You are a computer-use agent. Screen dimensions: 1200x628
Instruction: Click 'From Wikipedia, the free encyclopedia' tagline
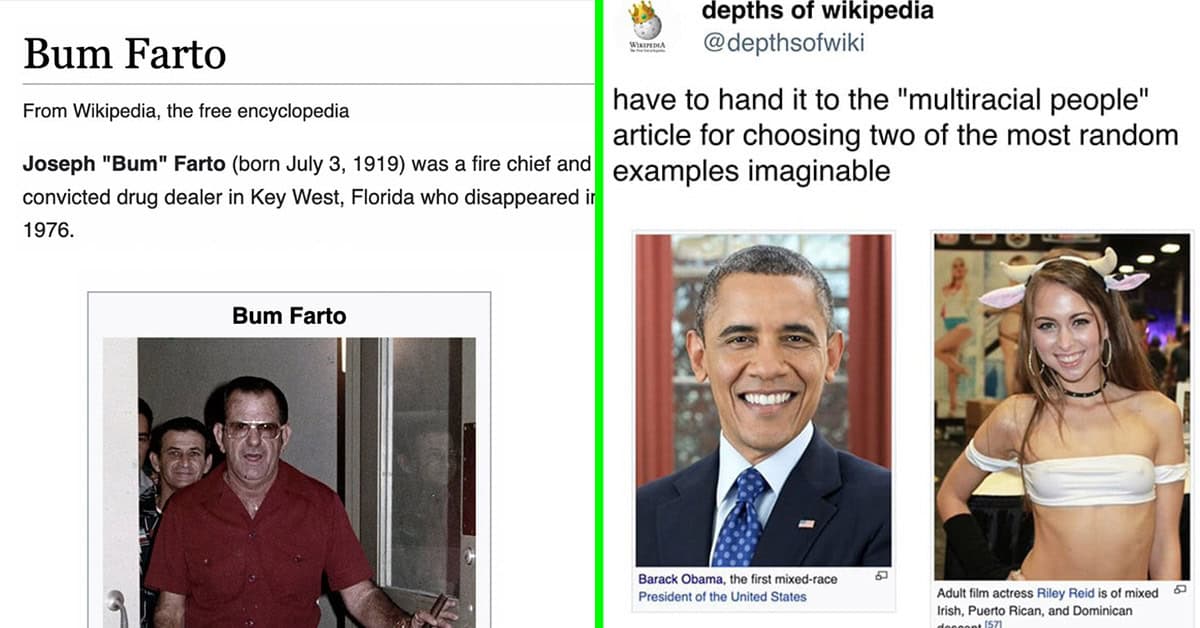(186, 111)
